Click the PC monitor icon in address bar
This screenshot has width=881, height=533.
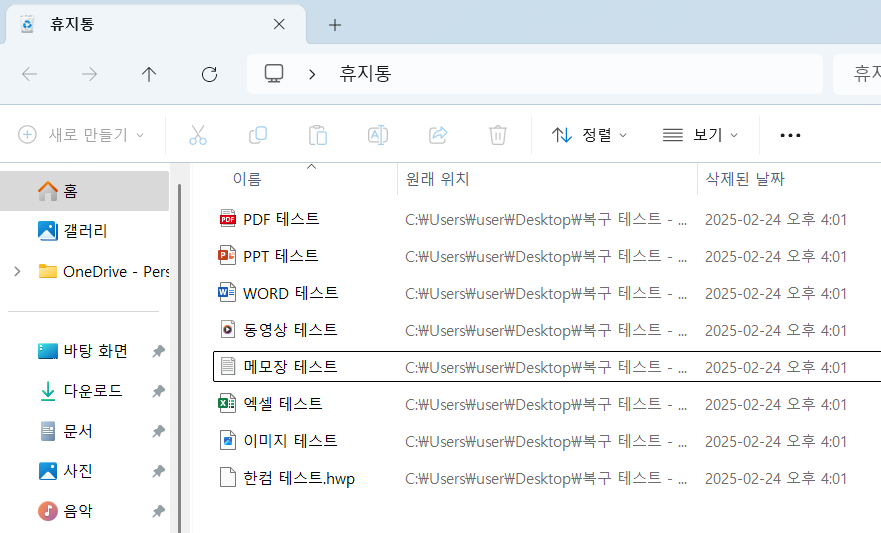click(274, 74)
